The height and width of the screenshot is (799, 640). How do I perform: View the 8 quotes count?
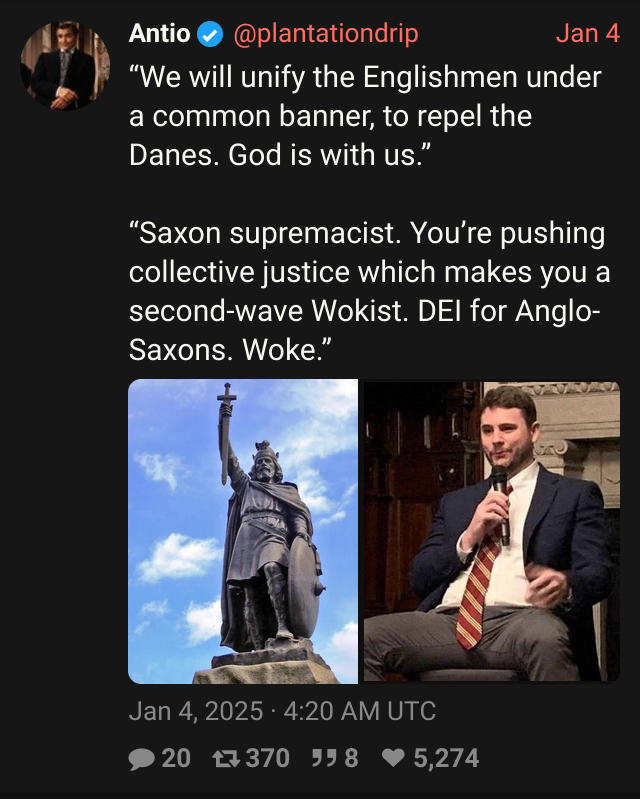352,758
